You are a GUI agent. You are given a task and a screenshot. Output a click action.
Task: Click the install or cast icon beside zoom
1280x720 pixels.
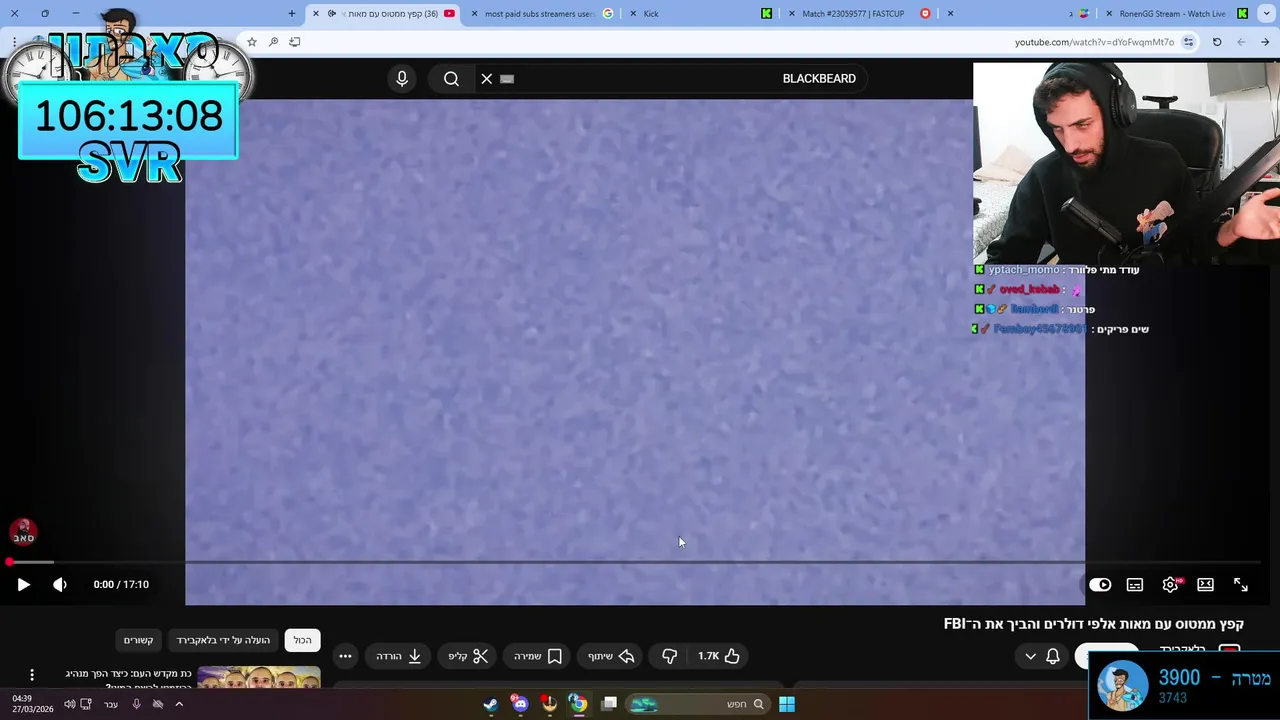[295, 42]
